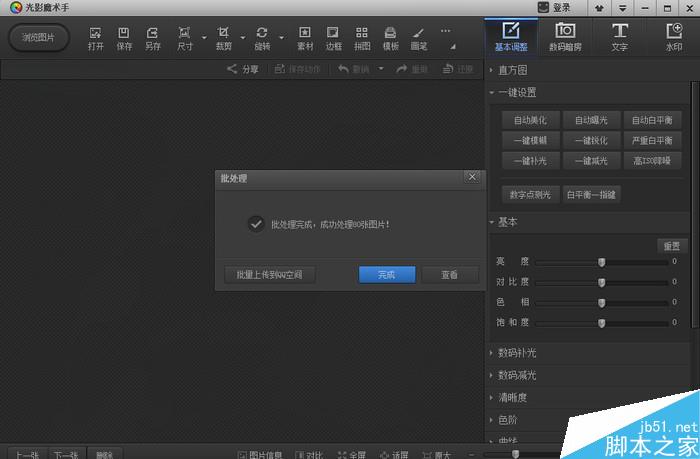Select the 画笔 brush tool

(x=419, y=39)
